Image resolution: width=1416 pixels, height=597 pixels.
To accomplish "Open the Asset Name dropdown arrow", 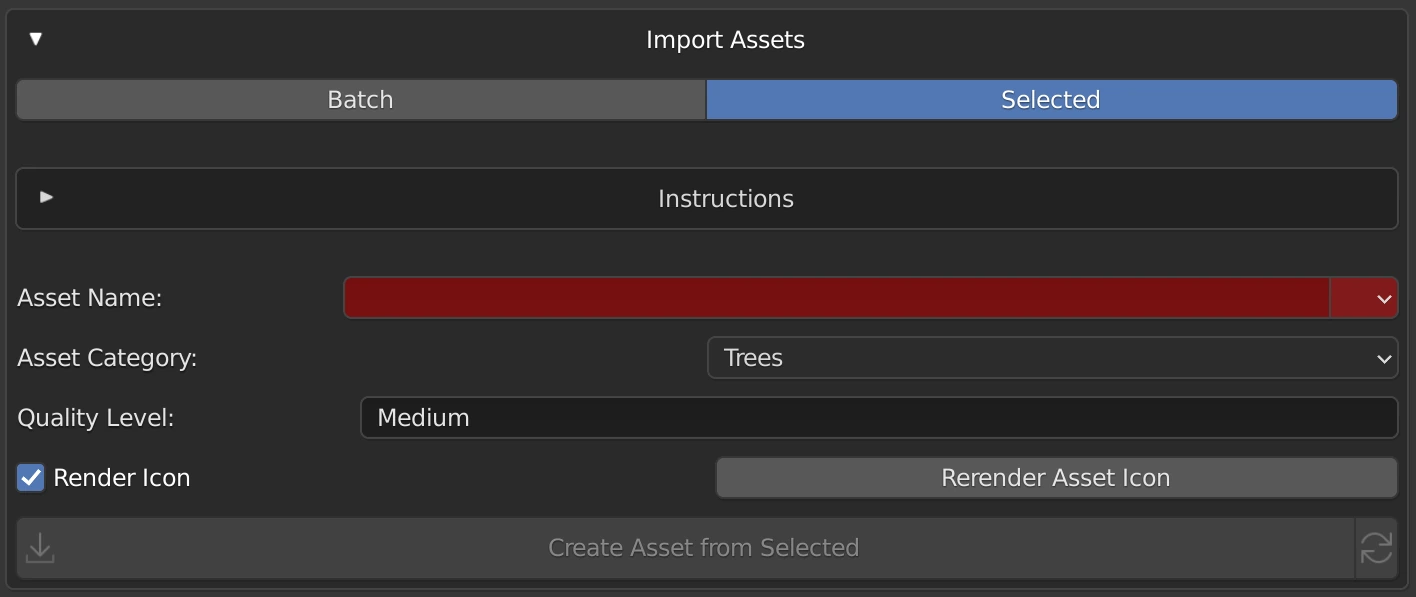I will 1384,298.
